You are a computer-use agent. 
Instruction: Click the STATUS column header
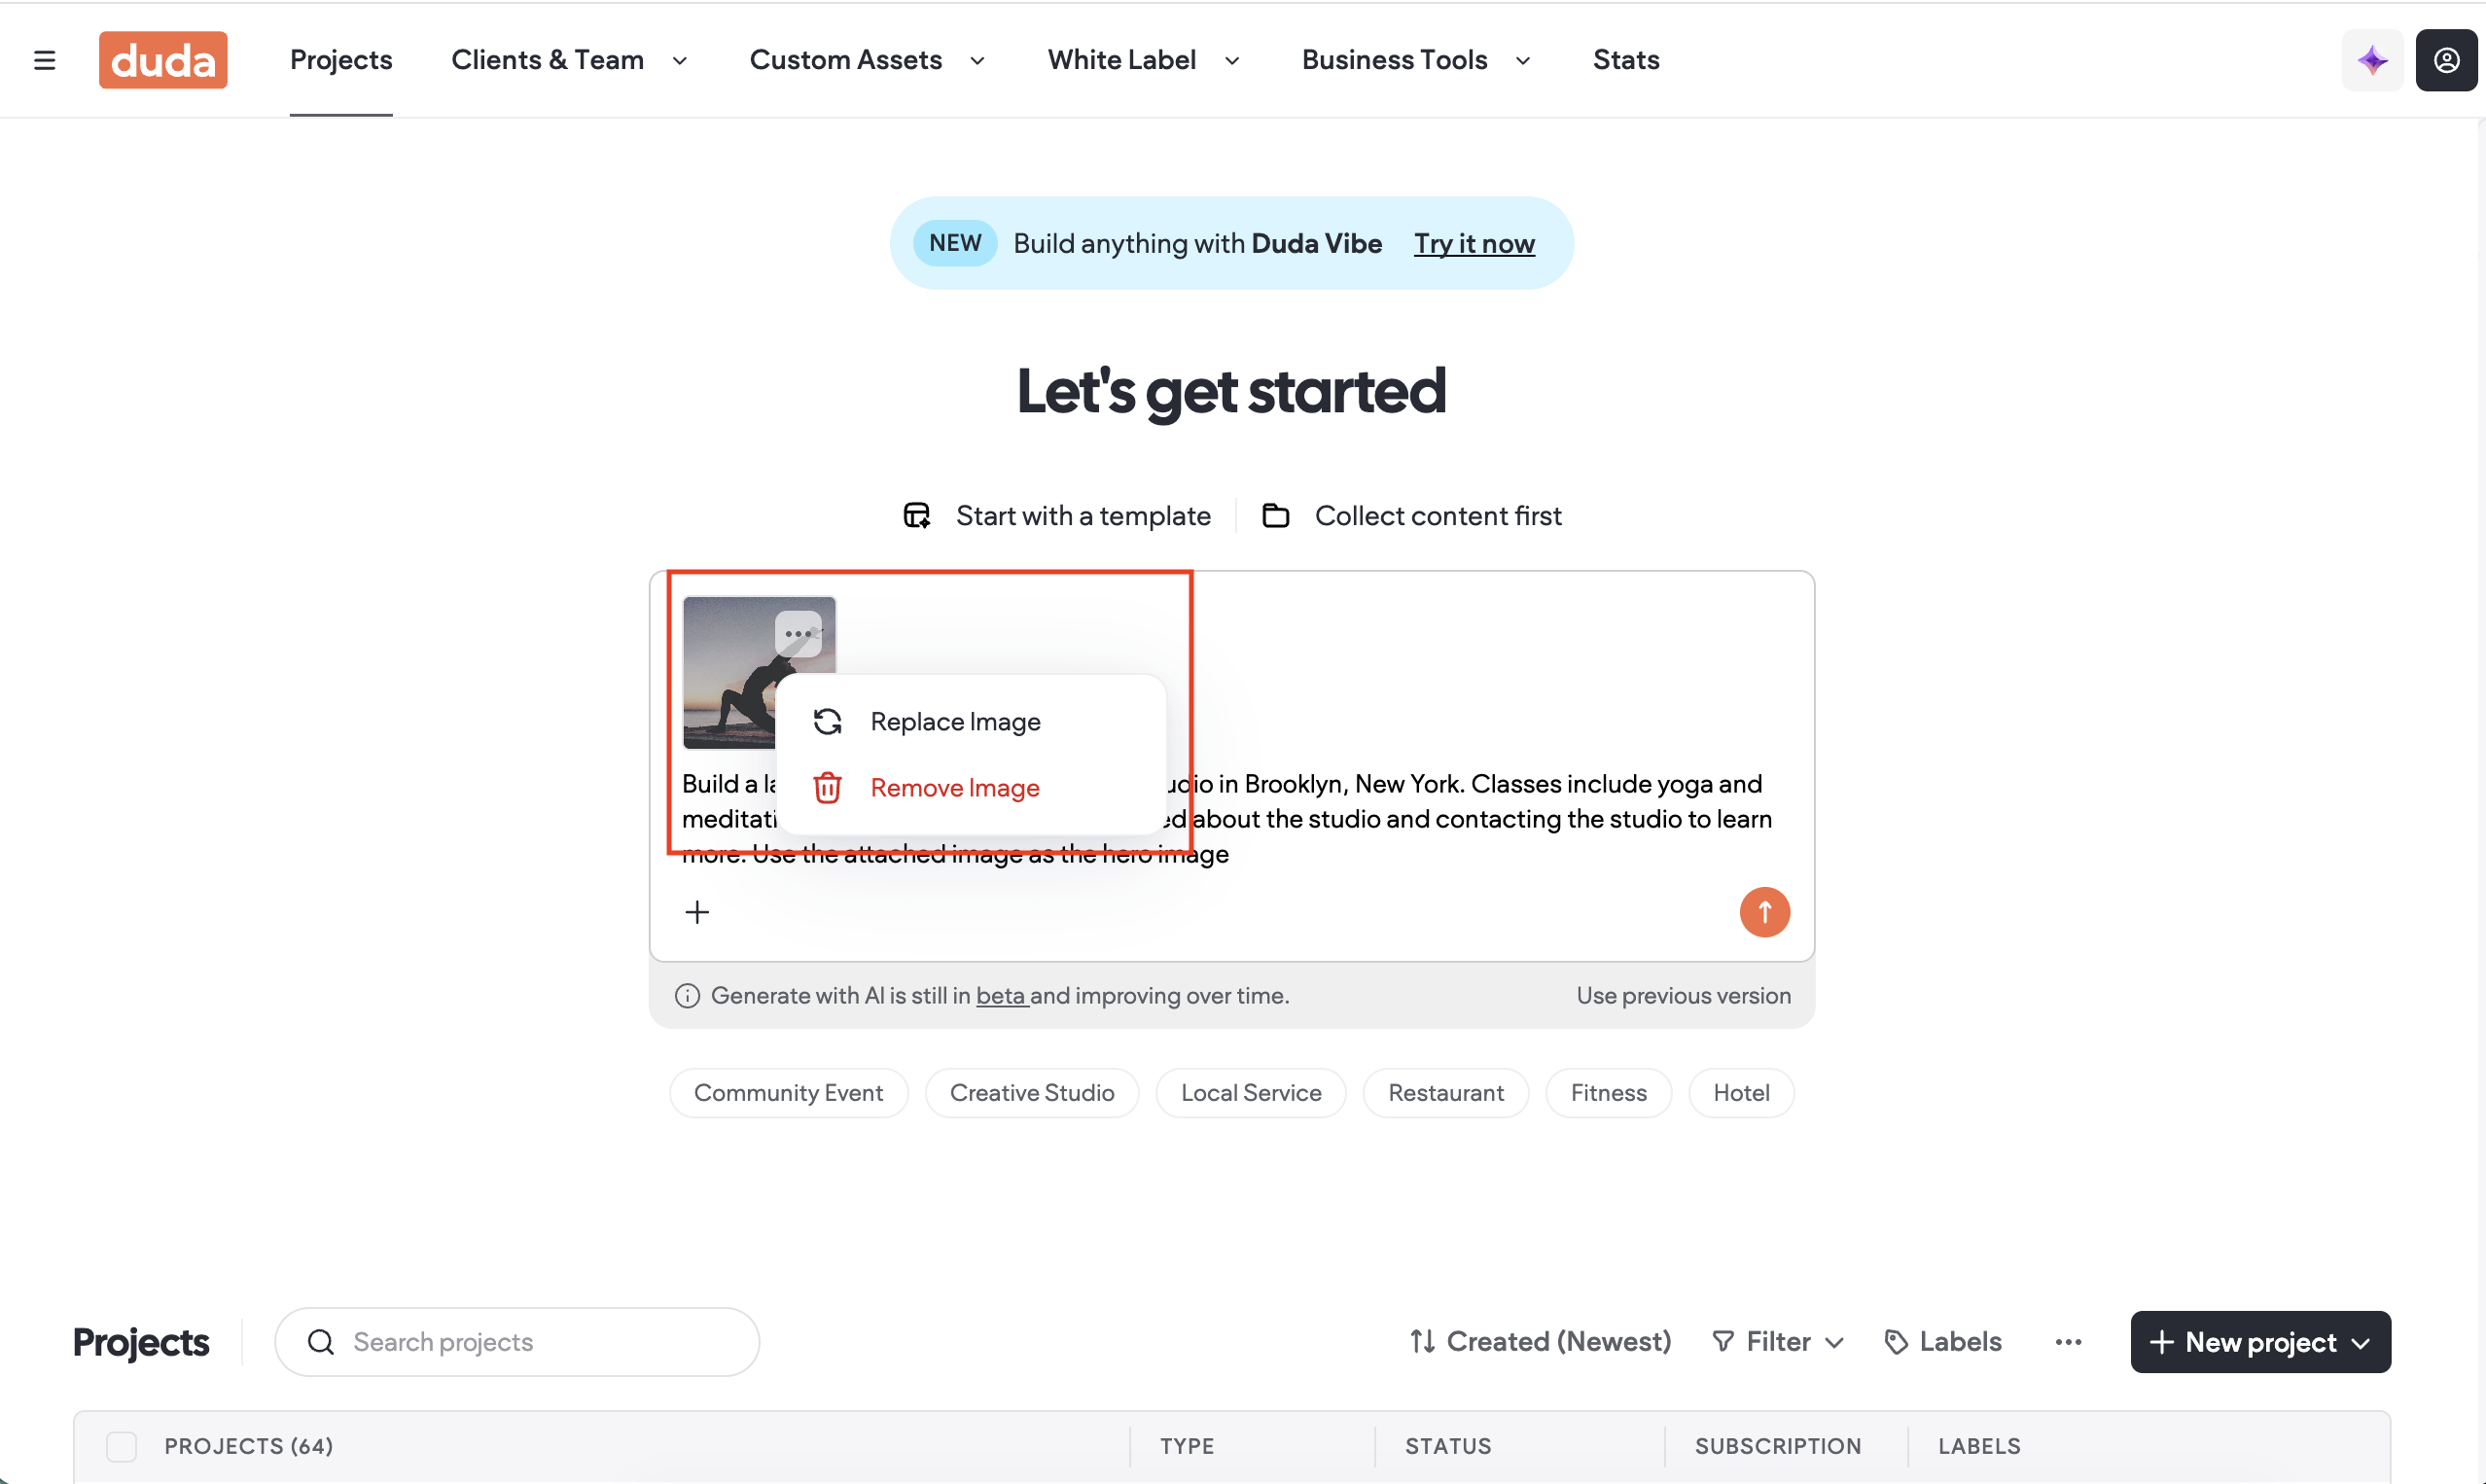tap(1448, 1446)
